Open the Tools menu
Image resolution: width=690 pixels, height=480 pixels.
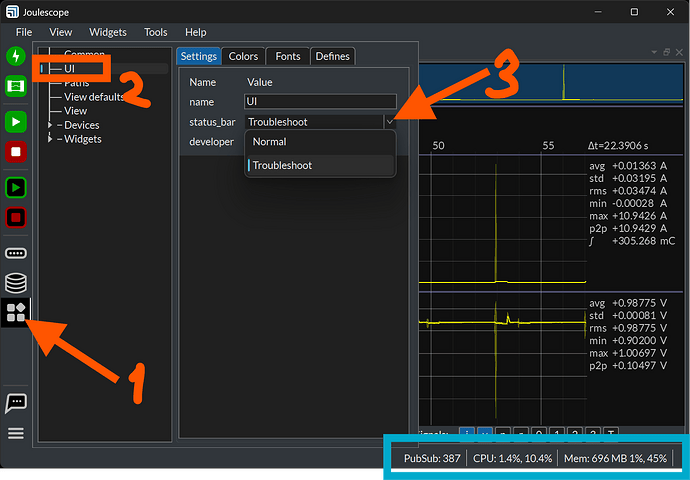[156, 32]
